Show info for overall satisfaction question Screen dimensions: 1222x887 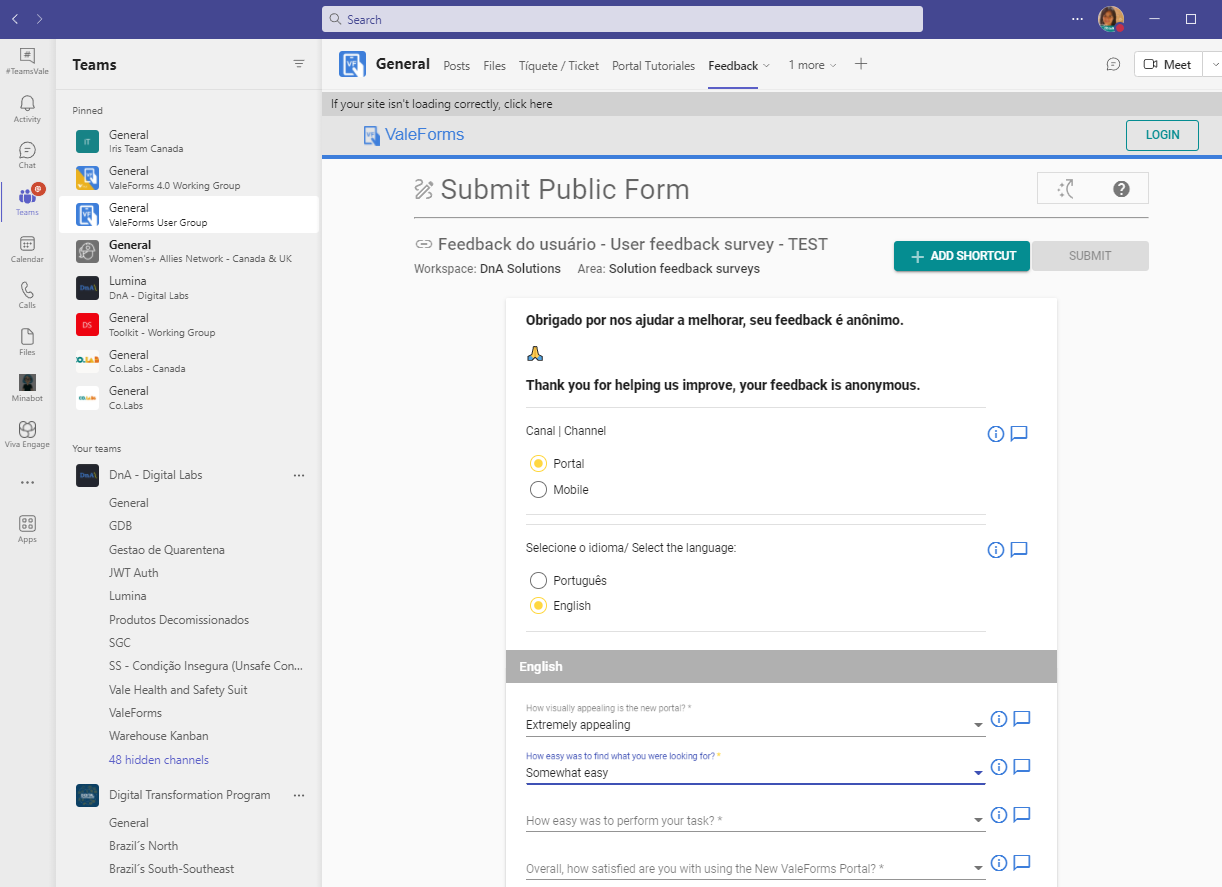coord(998,863)
